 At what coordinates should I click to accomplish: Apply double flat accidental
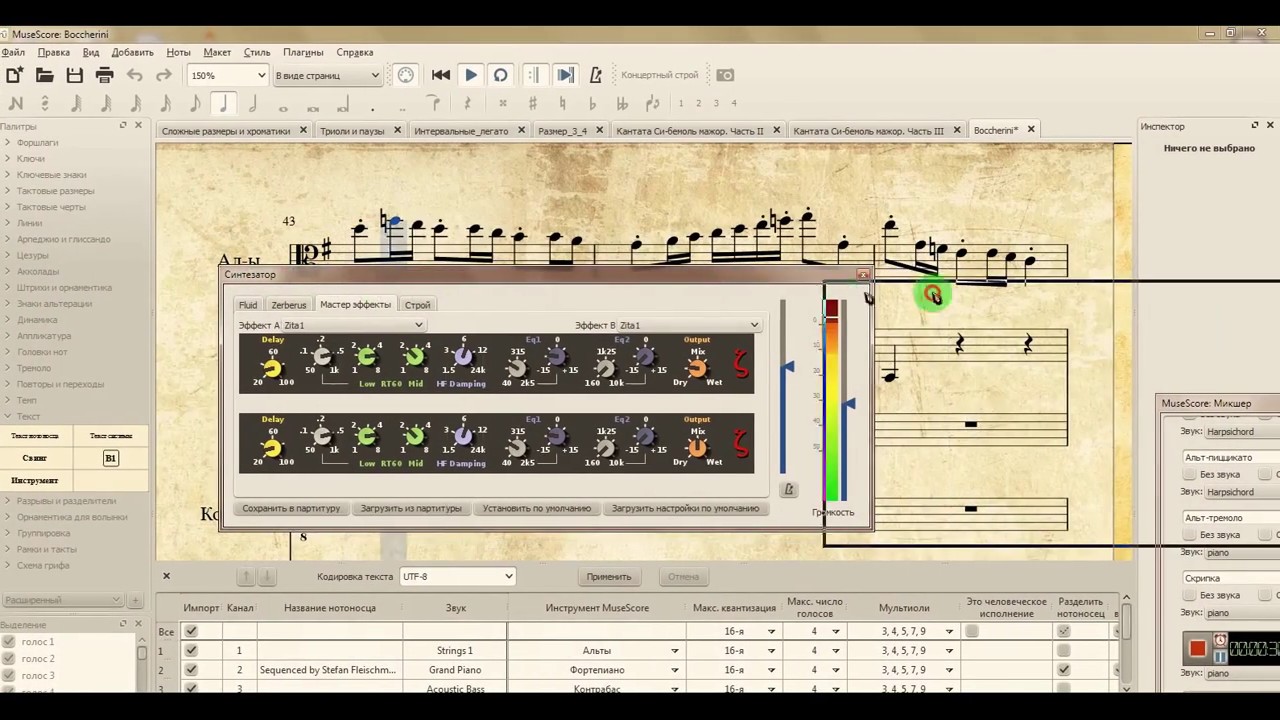point(622,103)
